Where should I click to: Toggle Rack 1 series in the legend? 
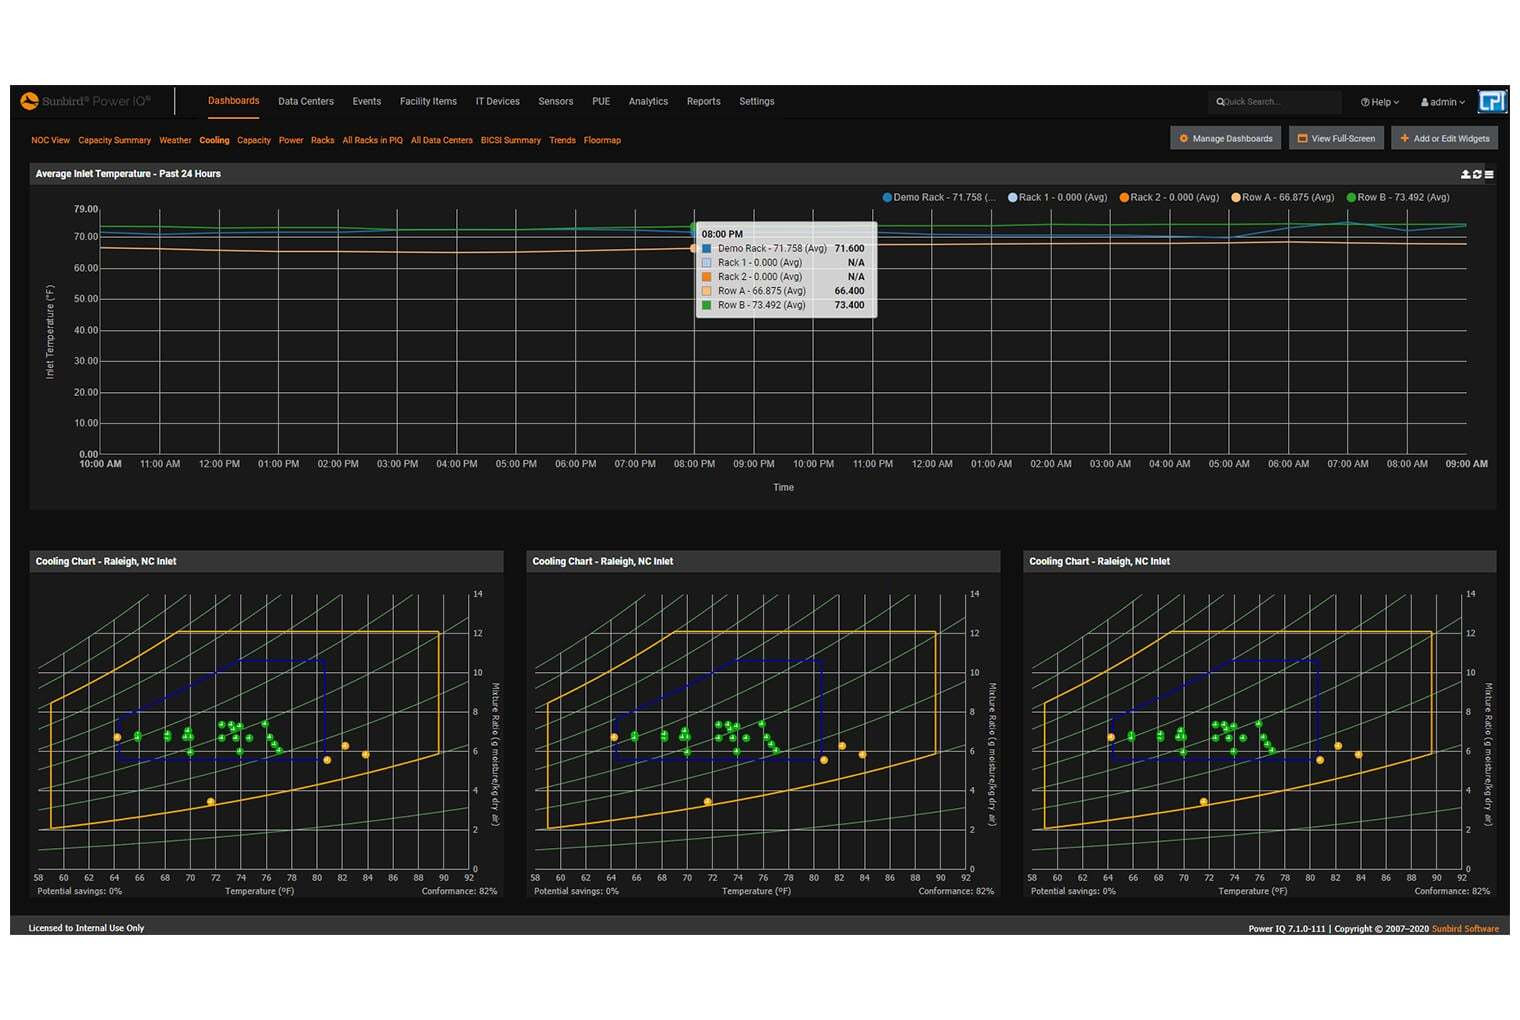coord(1062,198)
